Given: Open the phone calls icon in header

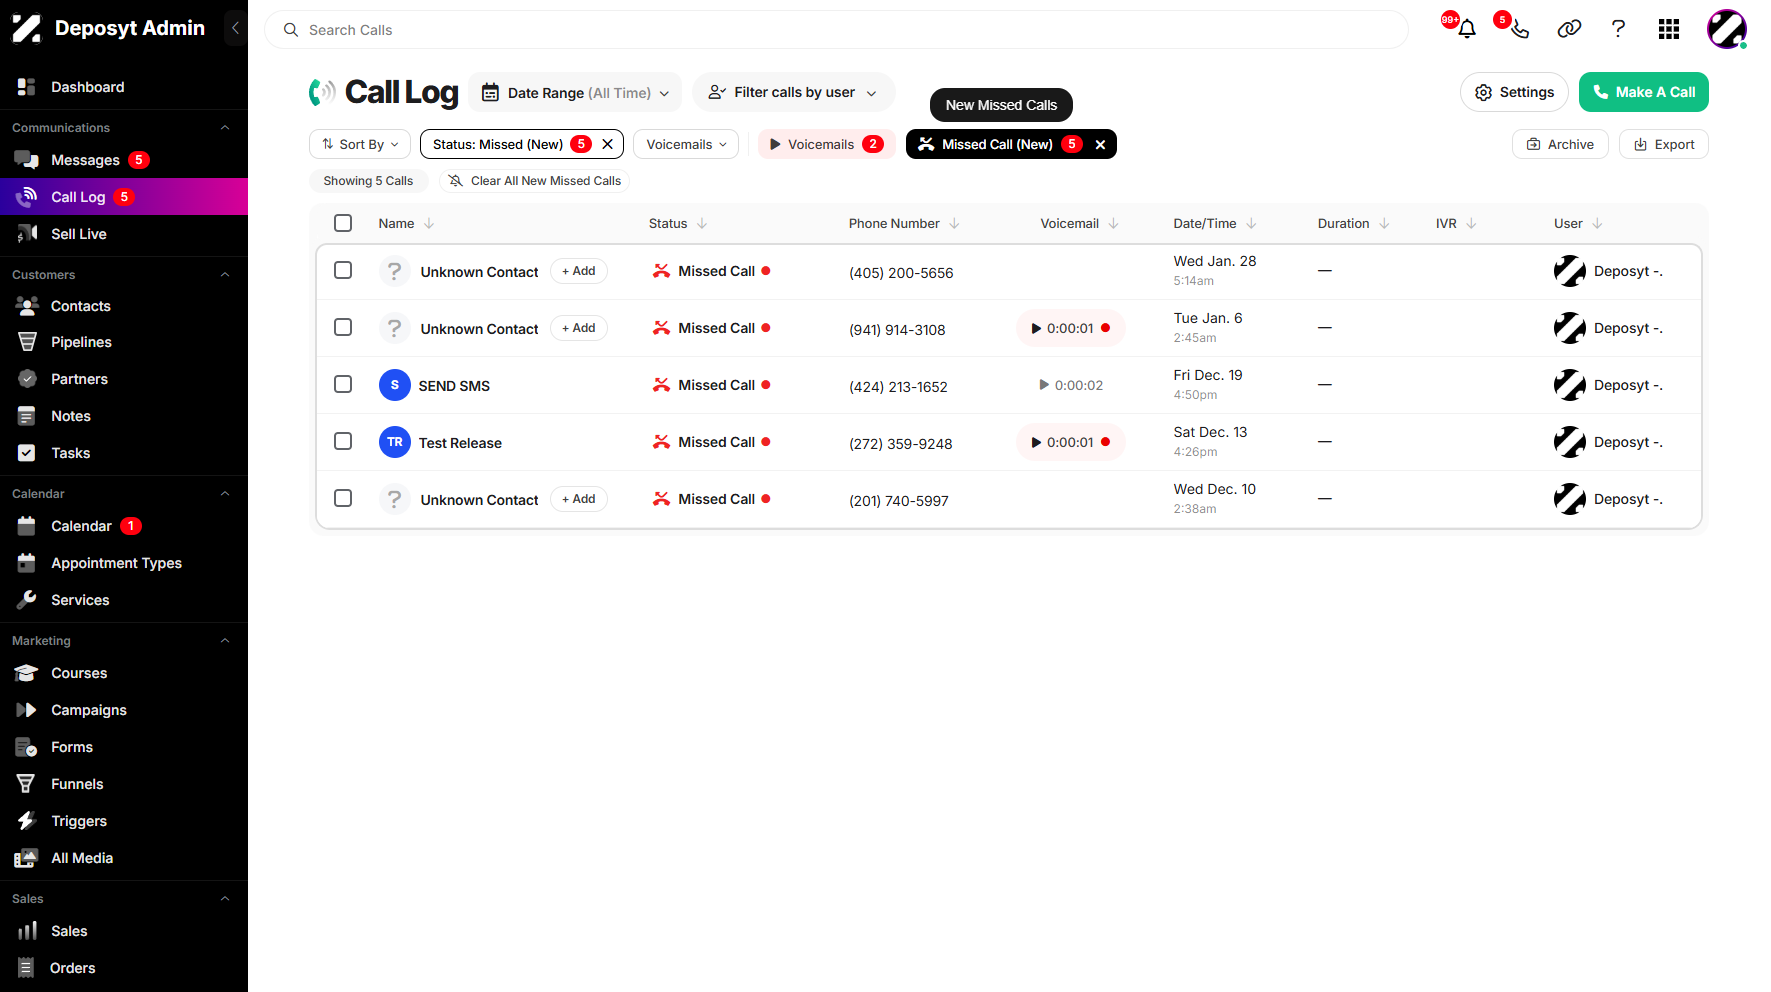Looking at the screenshot, I should click(x=1519, y=29).
